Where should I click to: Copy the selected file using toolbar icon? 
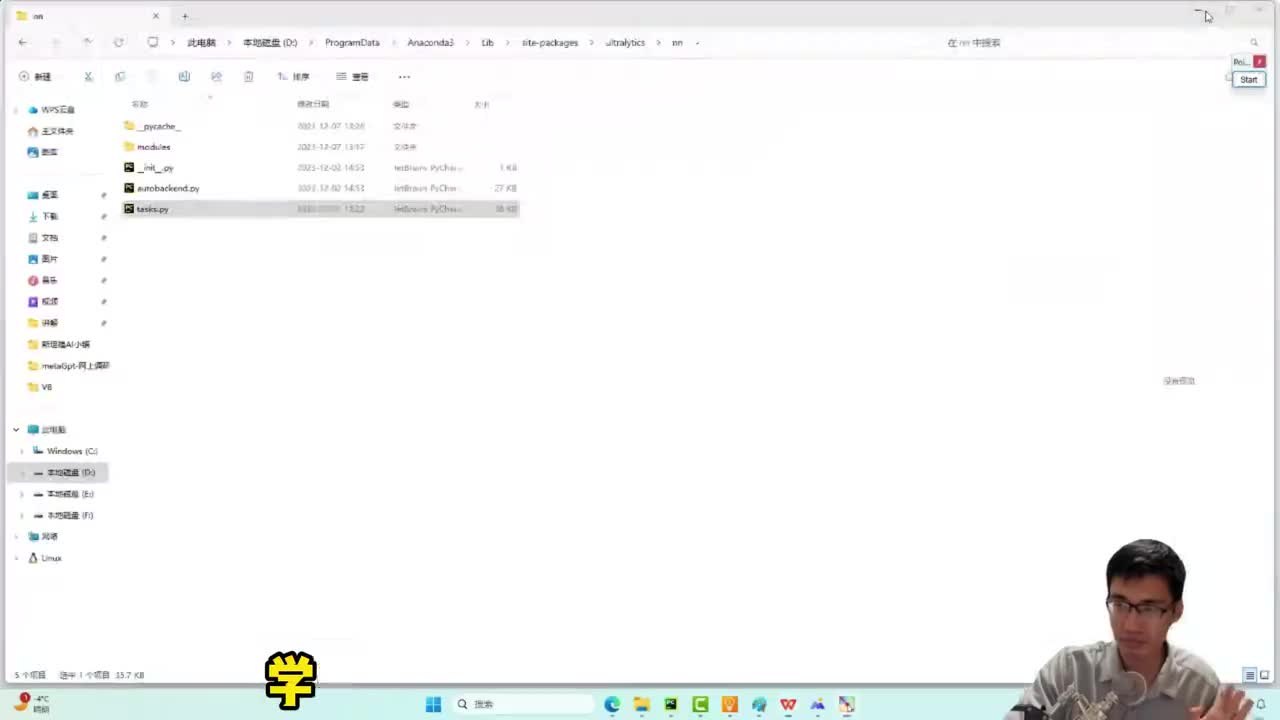pos(120,76)
